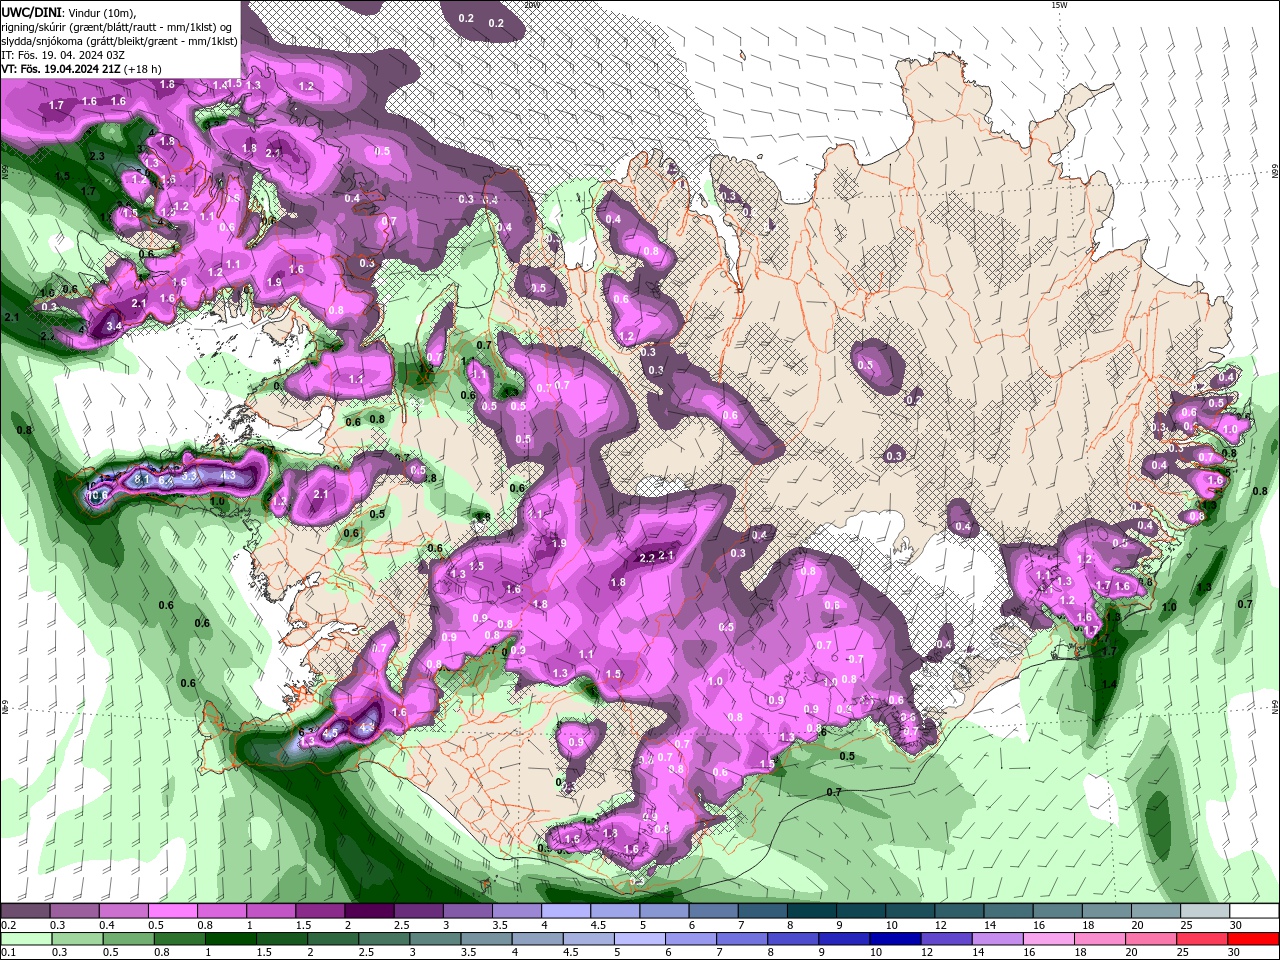Click the 30 label on the purple scale
The image size is (1280, 960).
1236,925
